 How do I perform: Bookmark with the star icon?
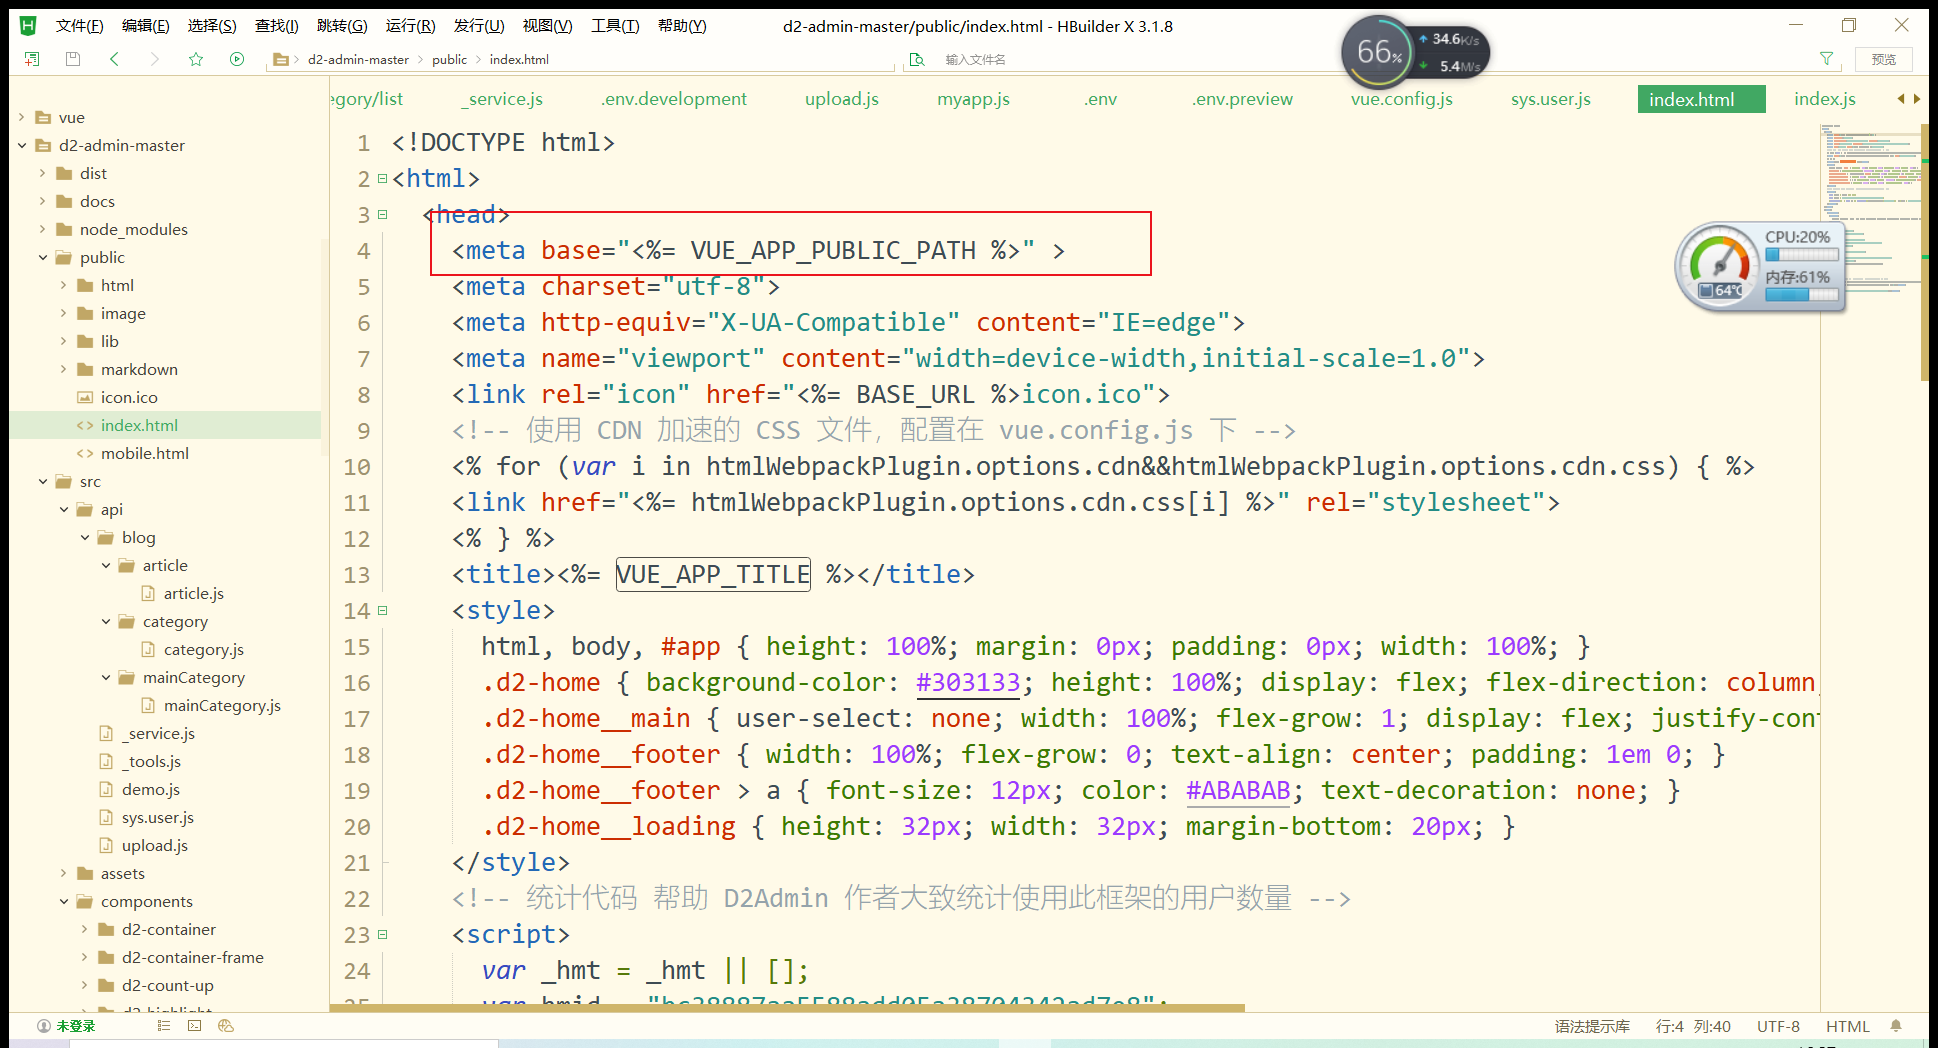[196, 59]
